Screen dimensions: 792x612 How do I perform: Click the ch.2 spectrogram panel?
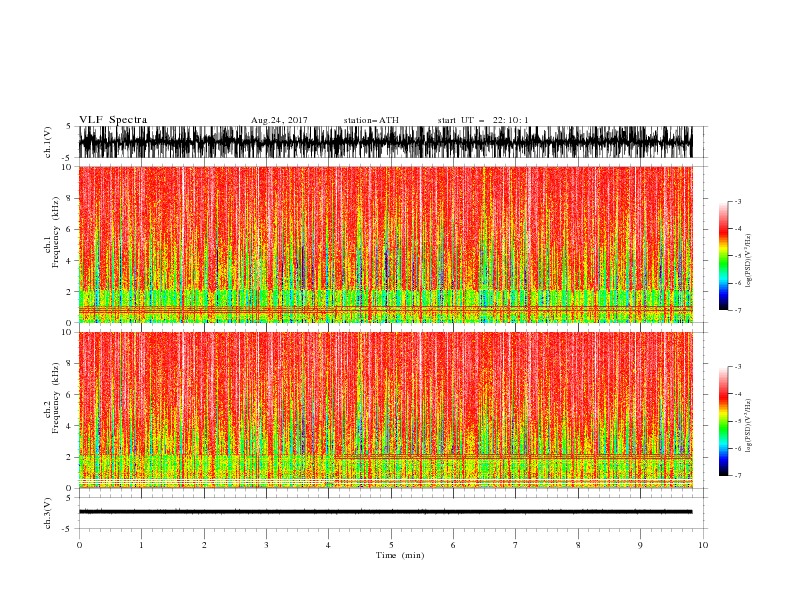pyautogui.click(x=385, y=410)
